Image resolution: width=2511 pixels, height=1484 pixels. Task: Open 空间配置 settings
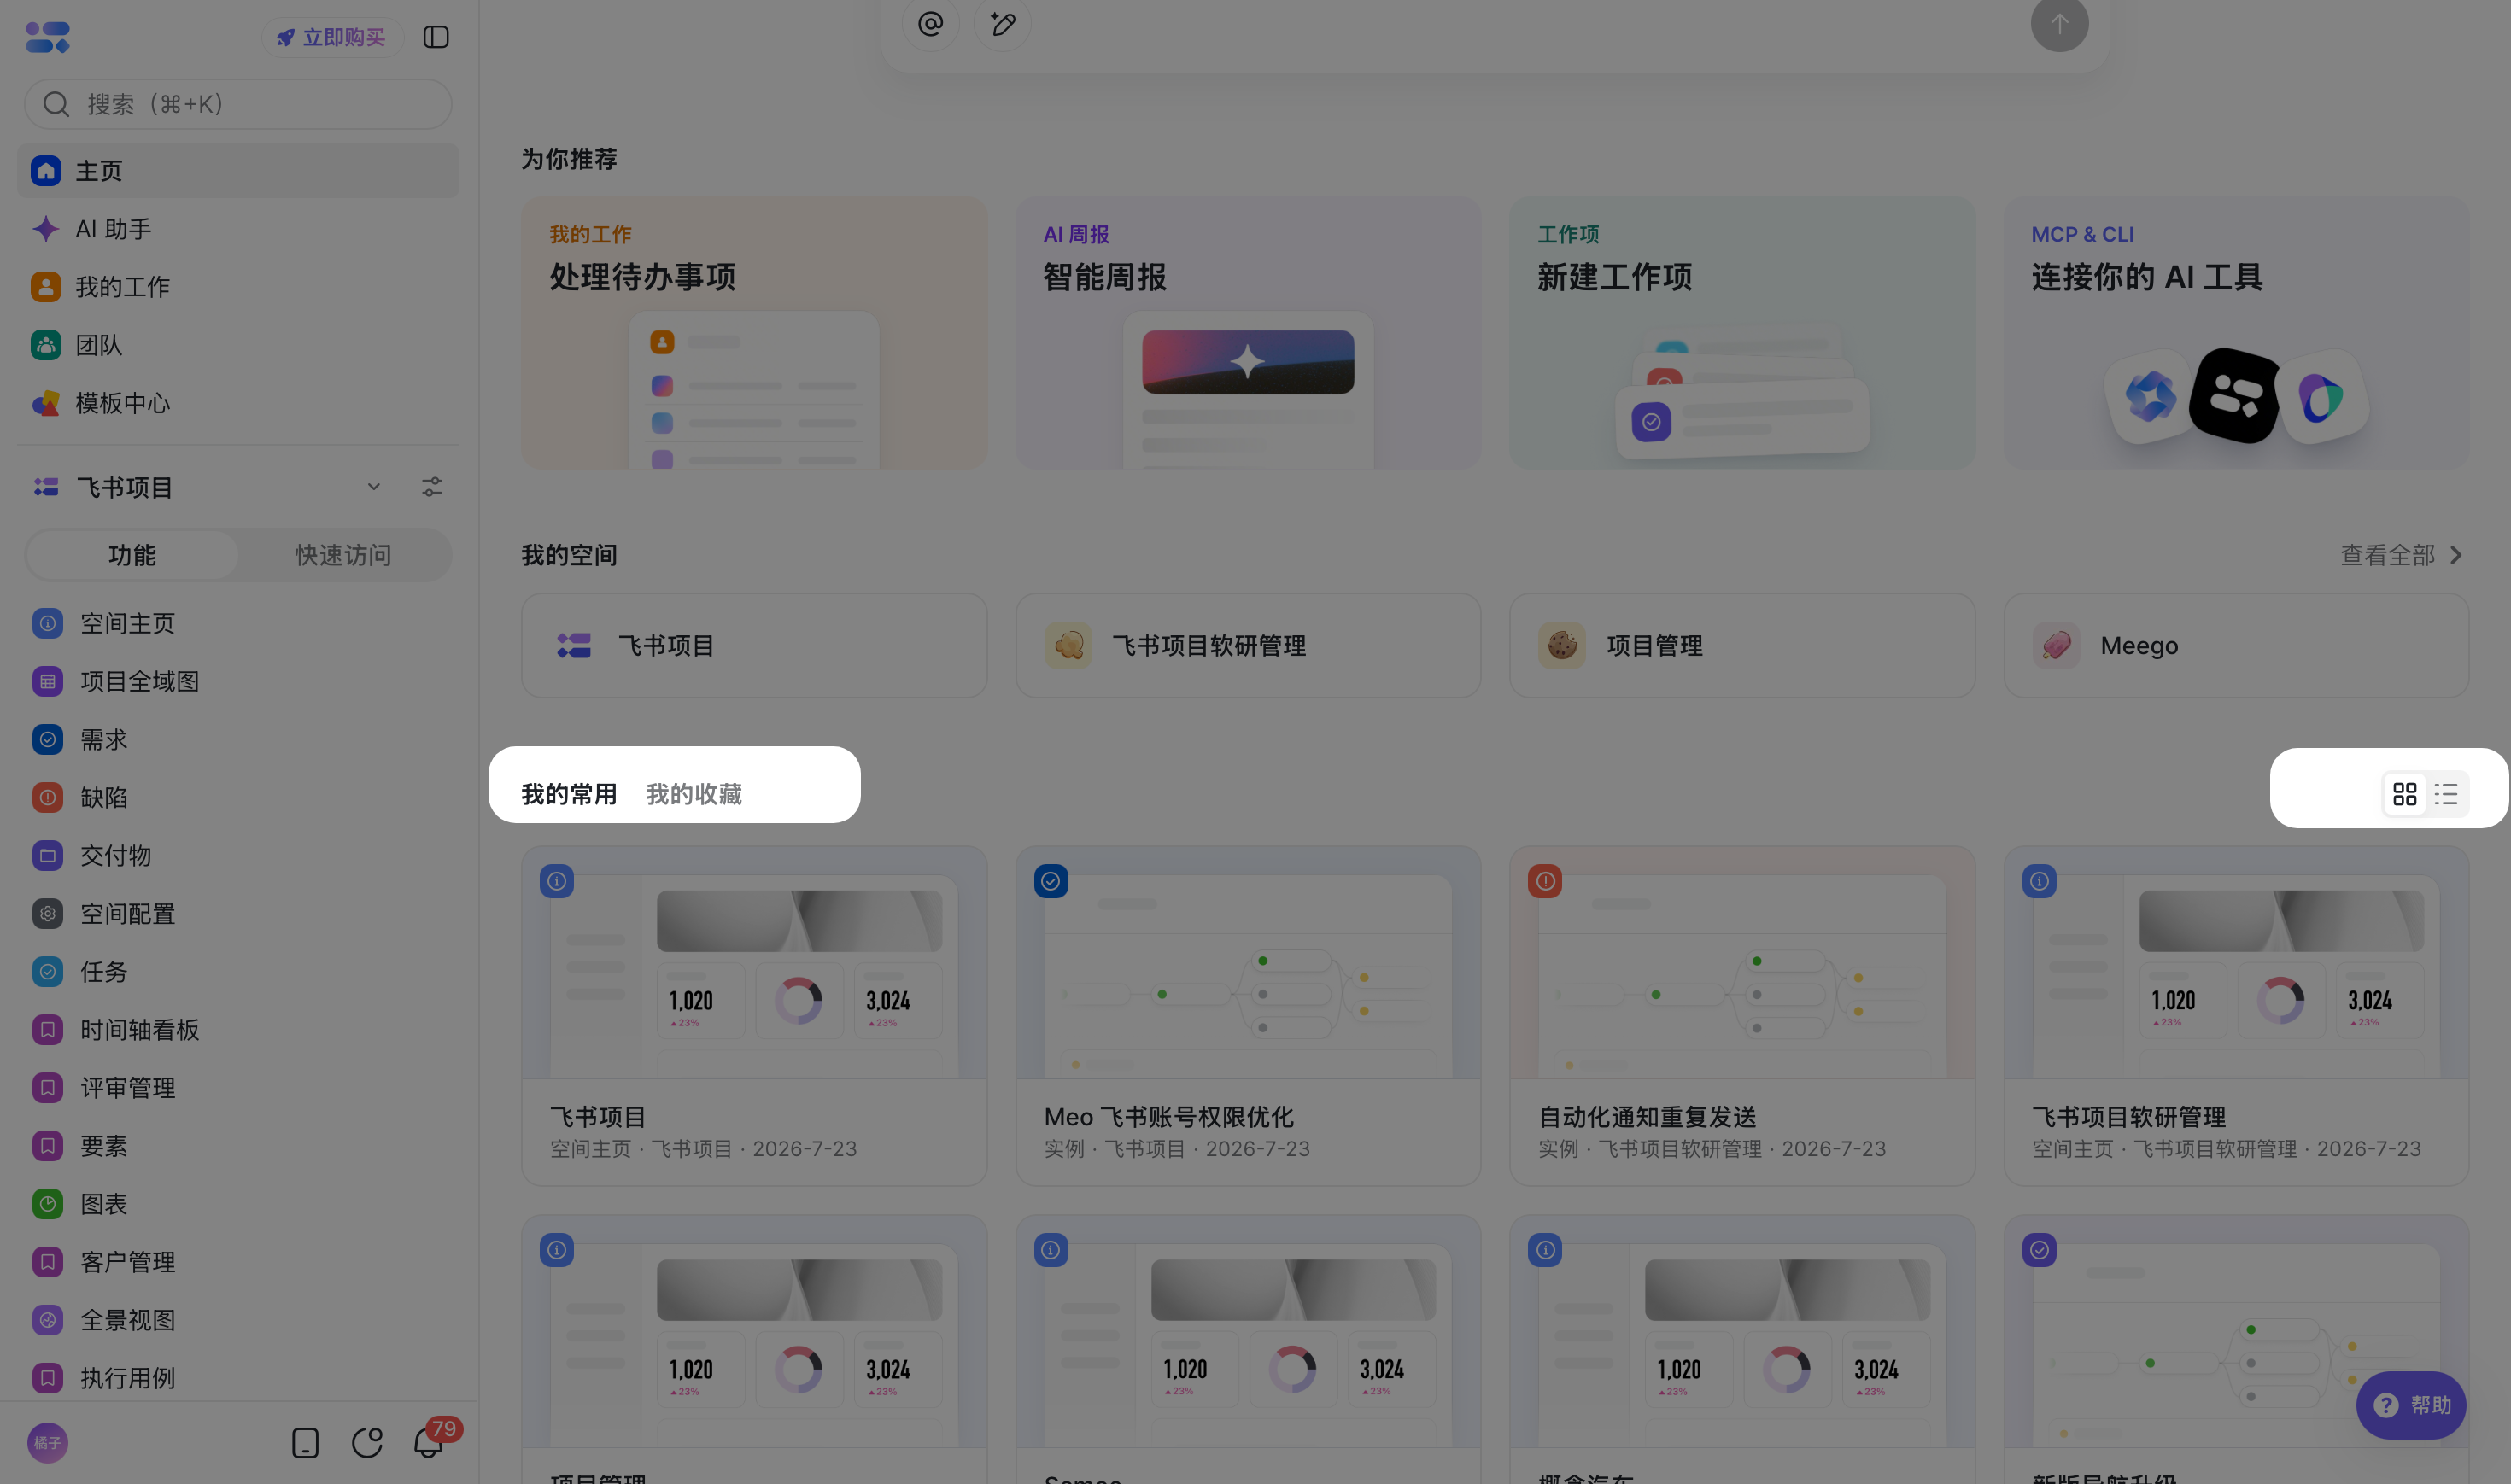[238, 913]
